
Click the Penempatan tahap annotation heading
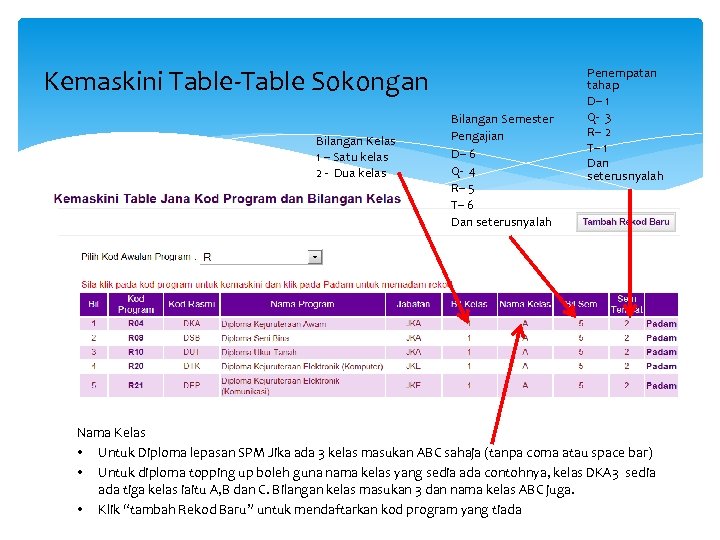[622, 79]
